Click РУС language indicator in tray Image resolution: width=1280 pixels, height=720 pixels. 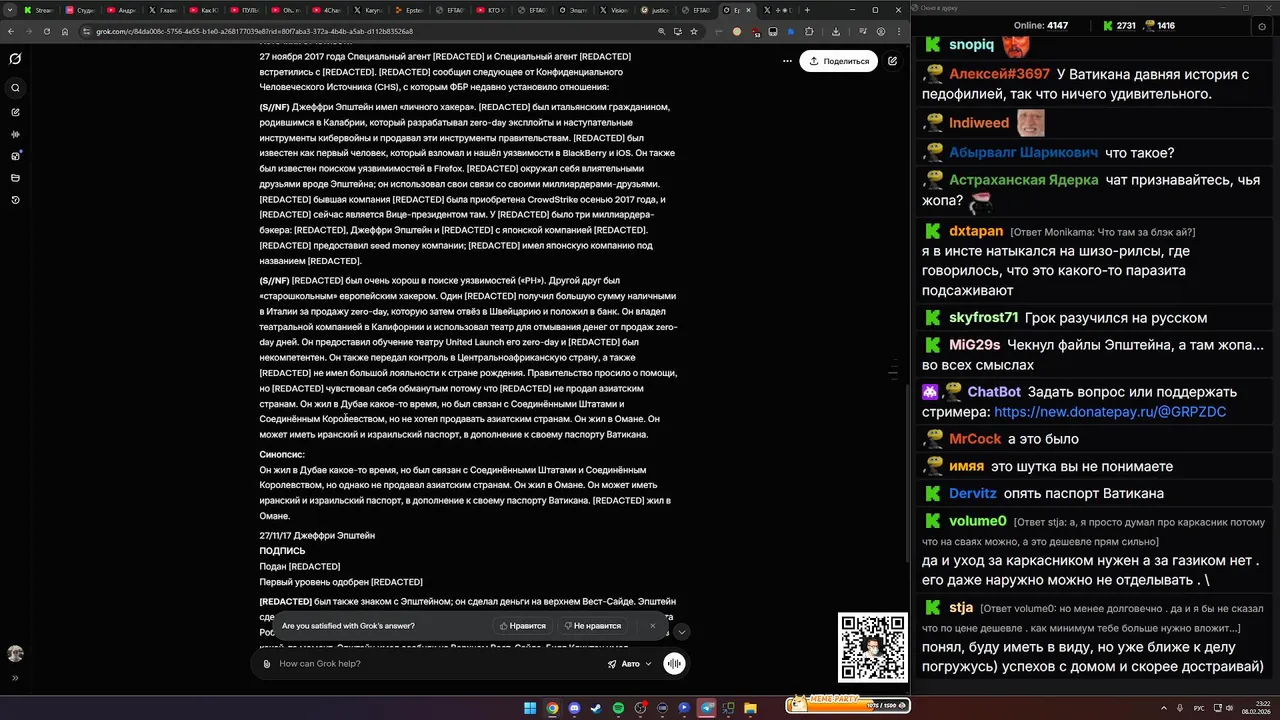(1199, 708)
